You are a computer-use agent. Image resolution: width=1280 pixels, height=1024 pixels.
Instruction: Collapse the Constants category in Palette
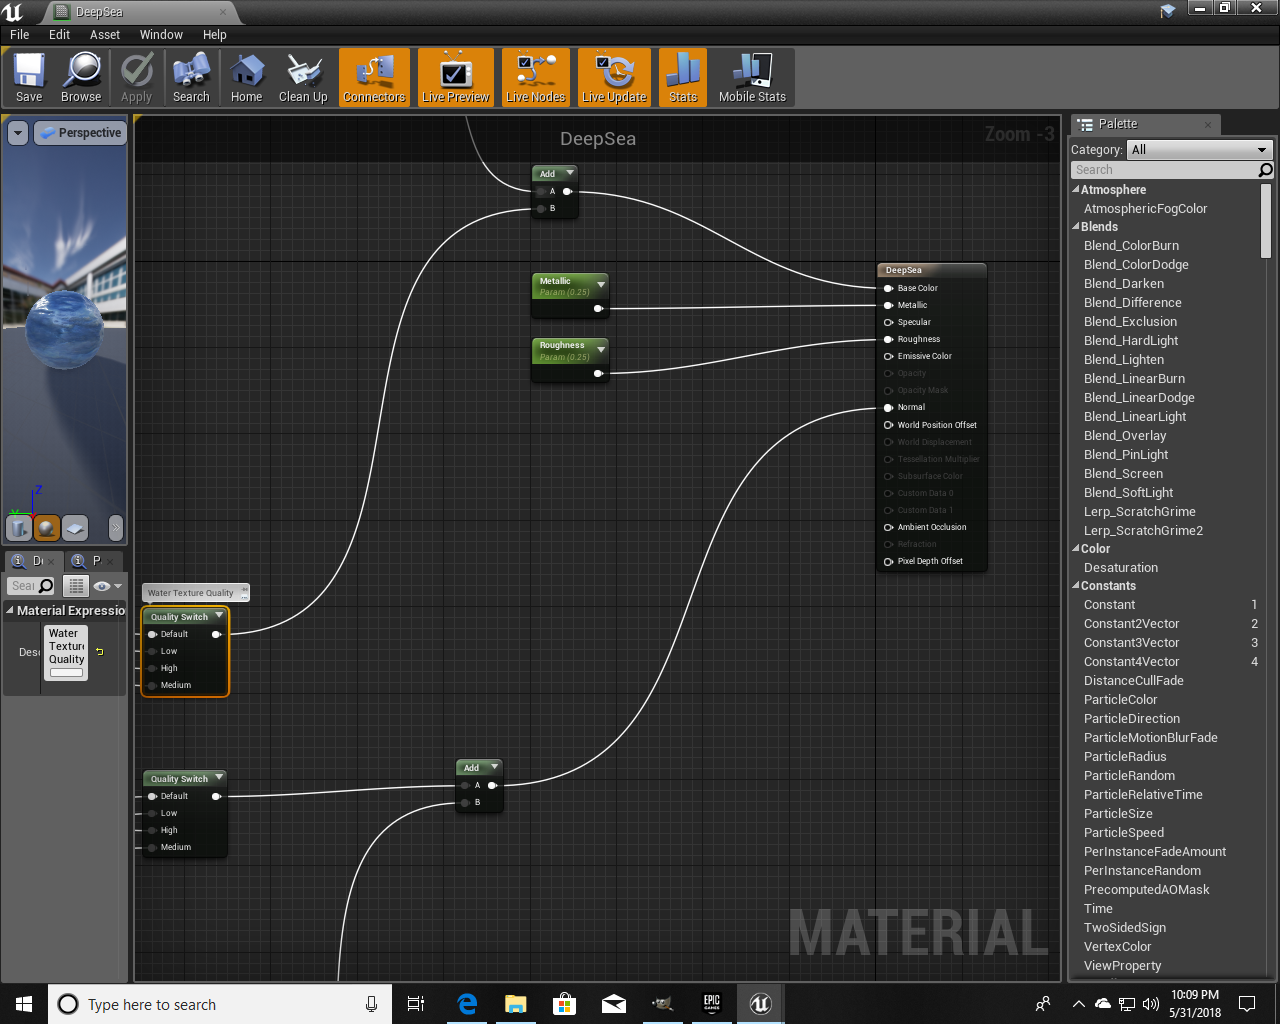click(x=1076, y=585)
